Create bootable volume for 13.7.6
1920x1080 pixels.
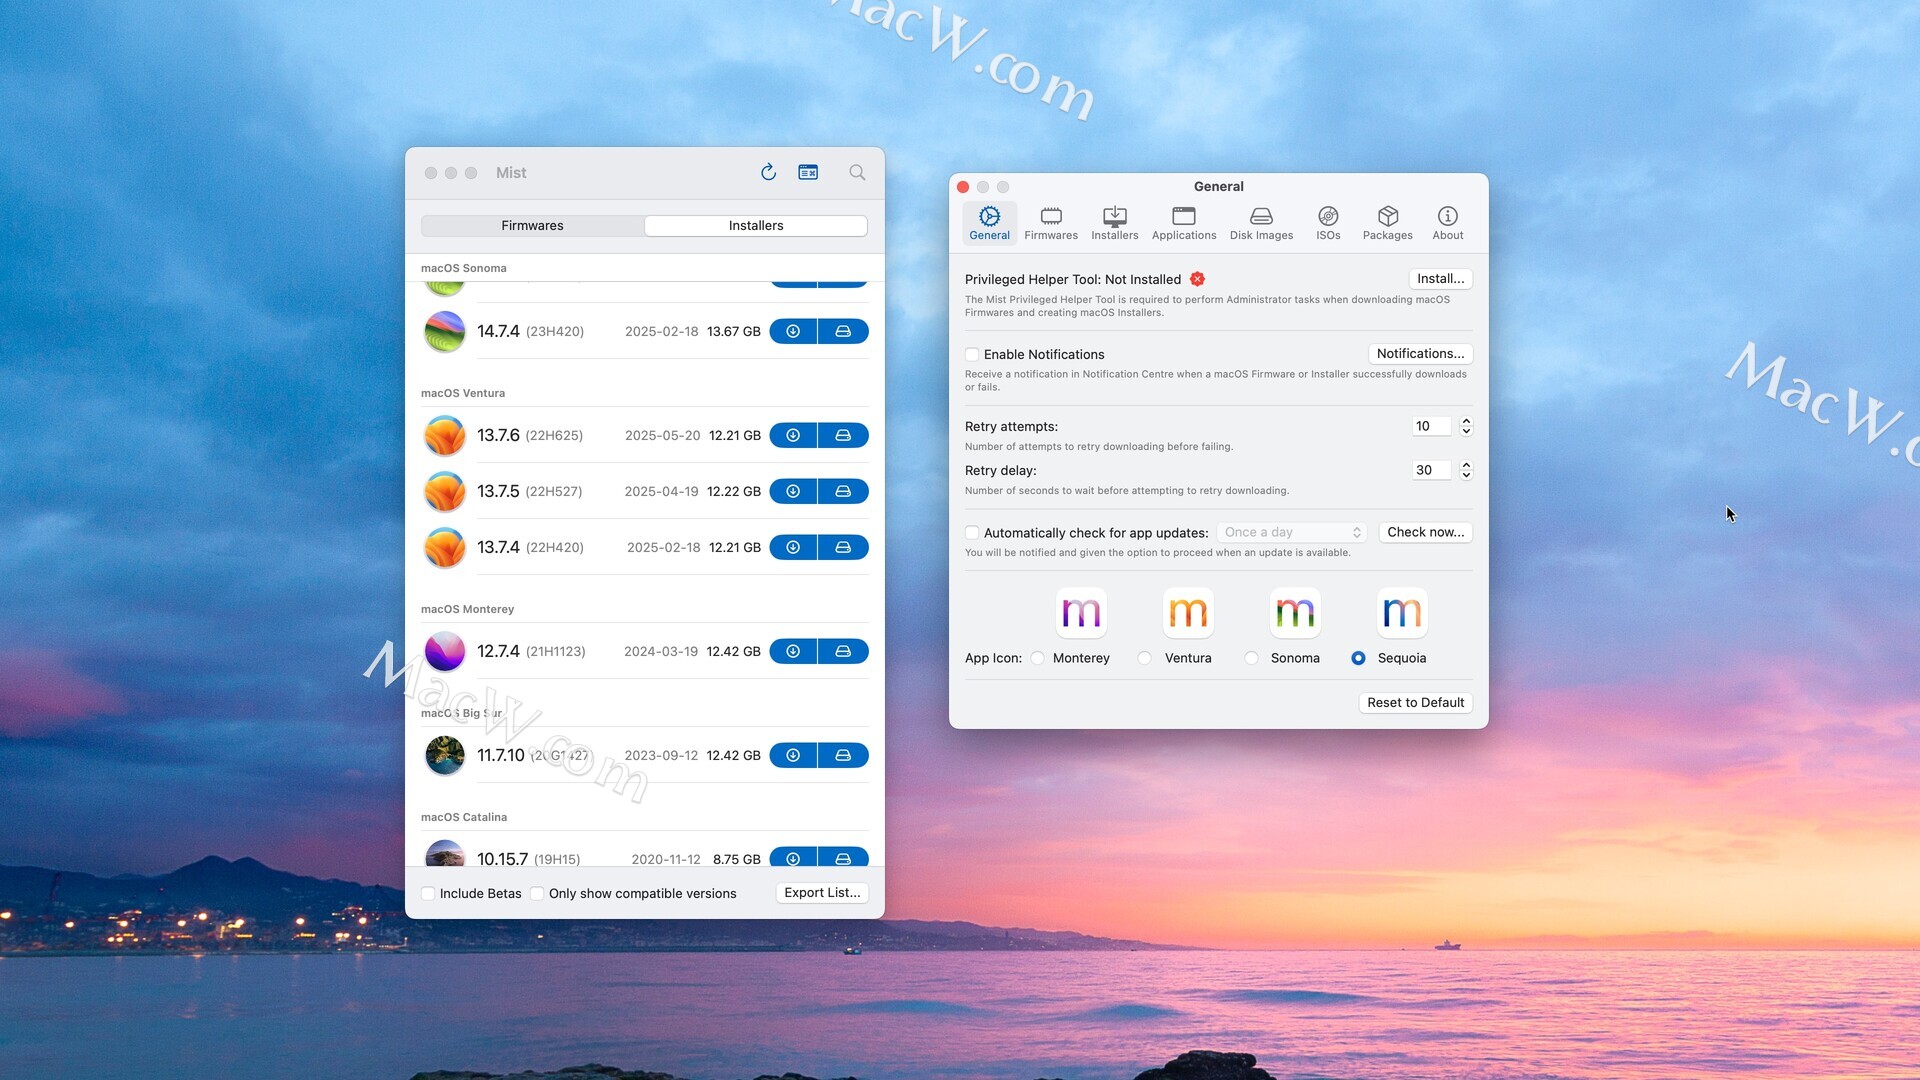[x=843, y=435]
